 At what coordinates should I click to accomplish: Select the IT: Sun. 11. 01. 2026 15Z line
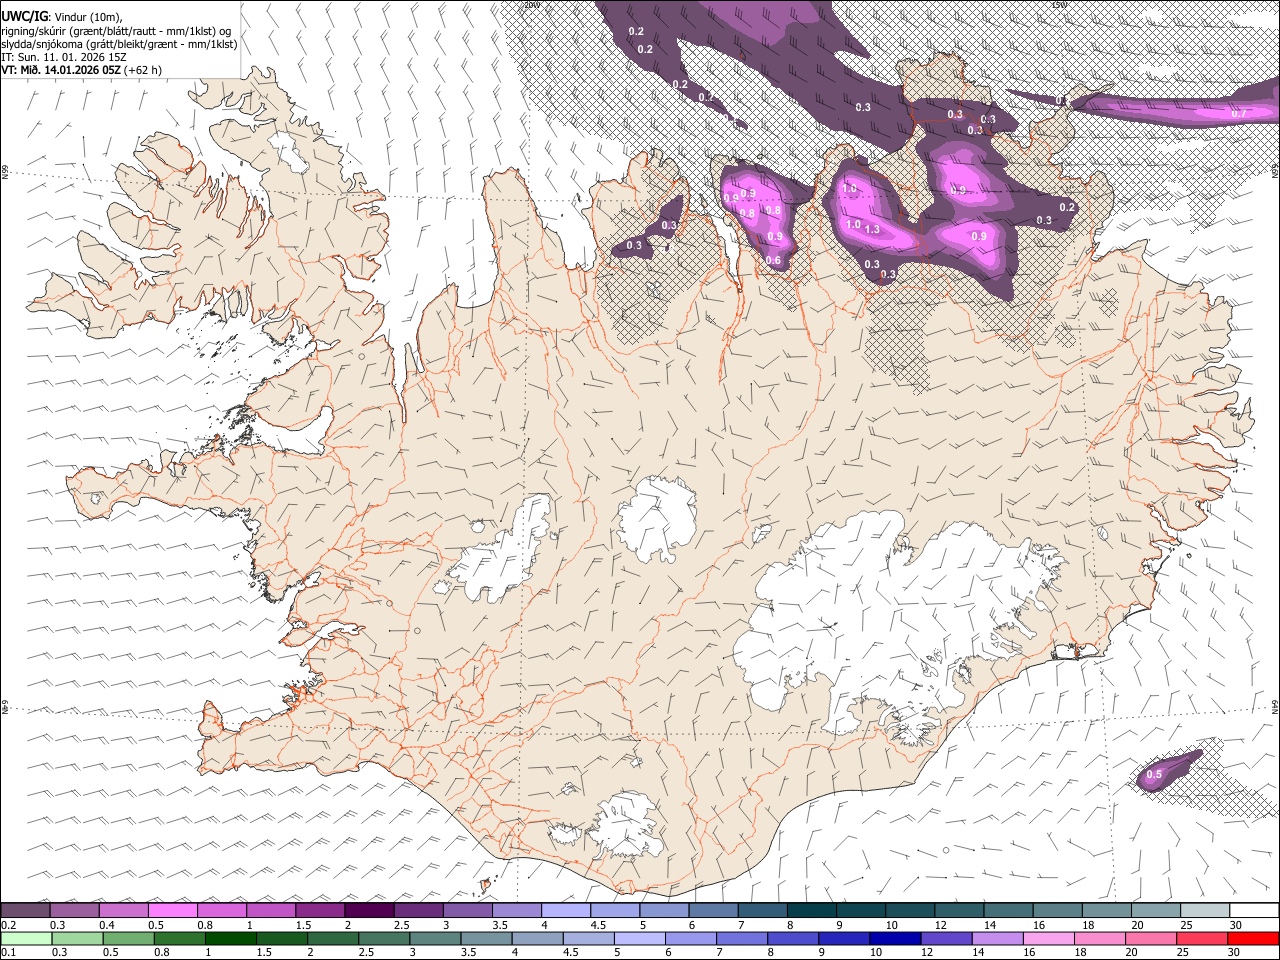point(63,57)
